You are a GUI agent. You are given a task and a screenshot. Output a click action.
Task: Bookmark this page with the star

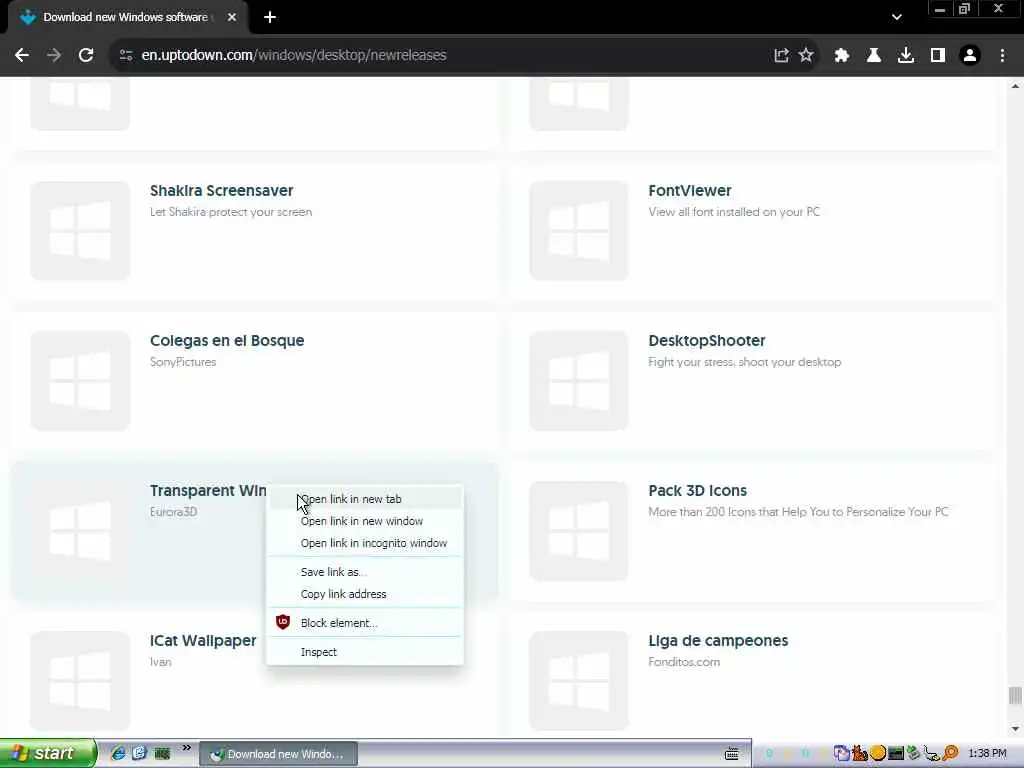click(806, 56)
